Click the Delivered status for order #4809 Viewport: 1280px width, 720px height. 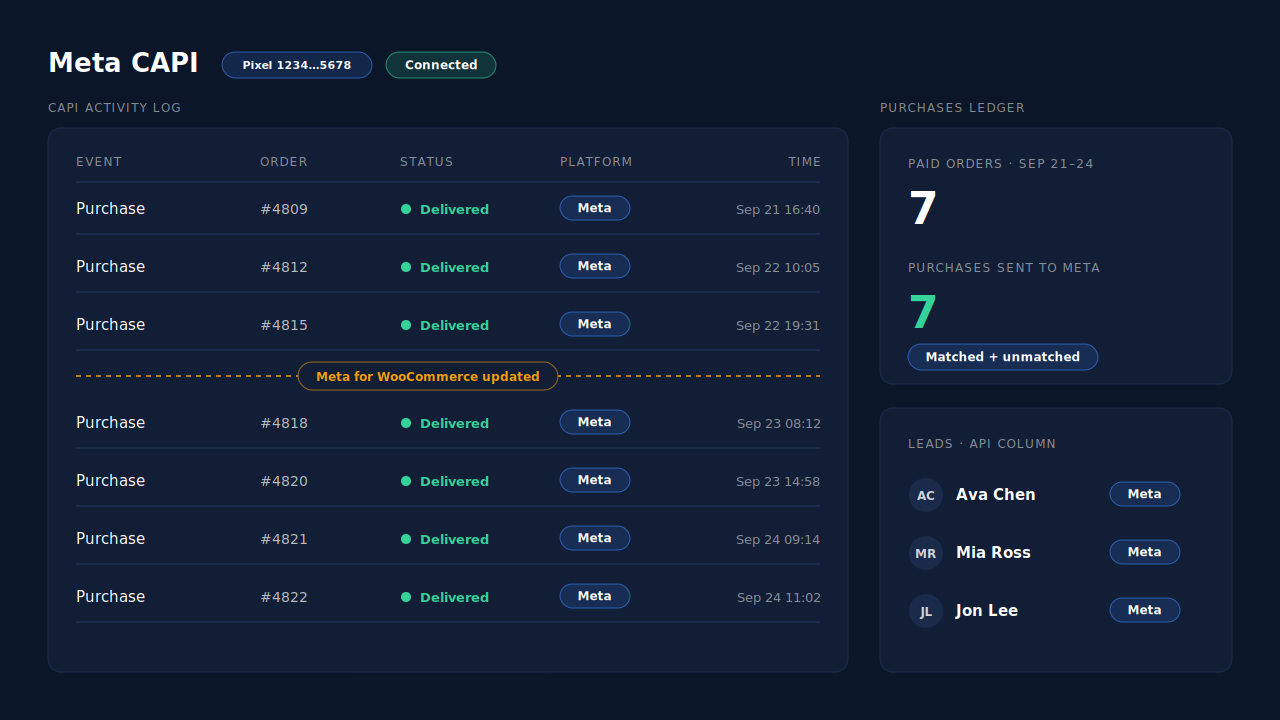tap(445, 209)
